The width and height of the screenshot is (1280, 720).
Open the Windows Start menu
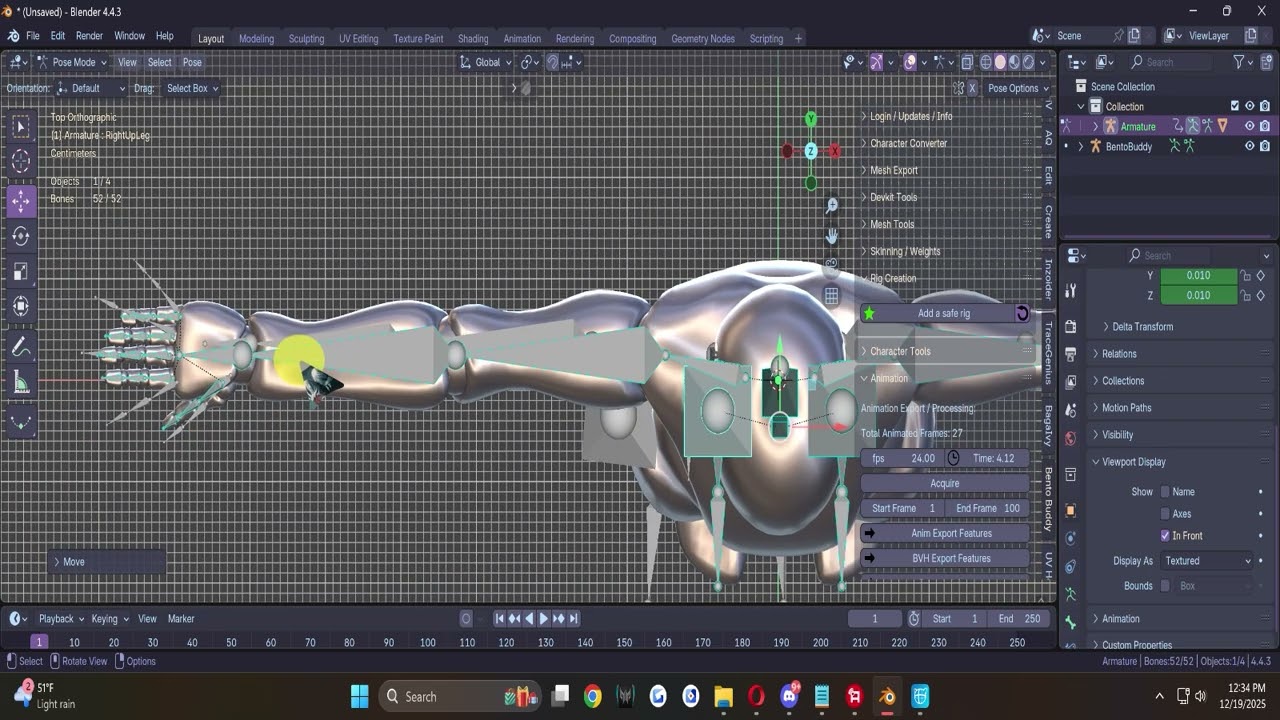360,696
